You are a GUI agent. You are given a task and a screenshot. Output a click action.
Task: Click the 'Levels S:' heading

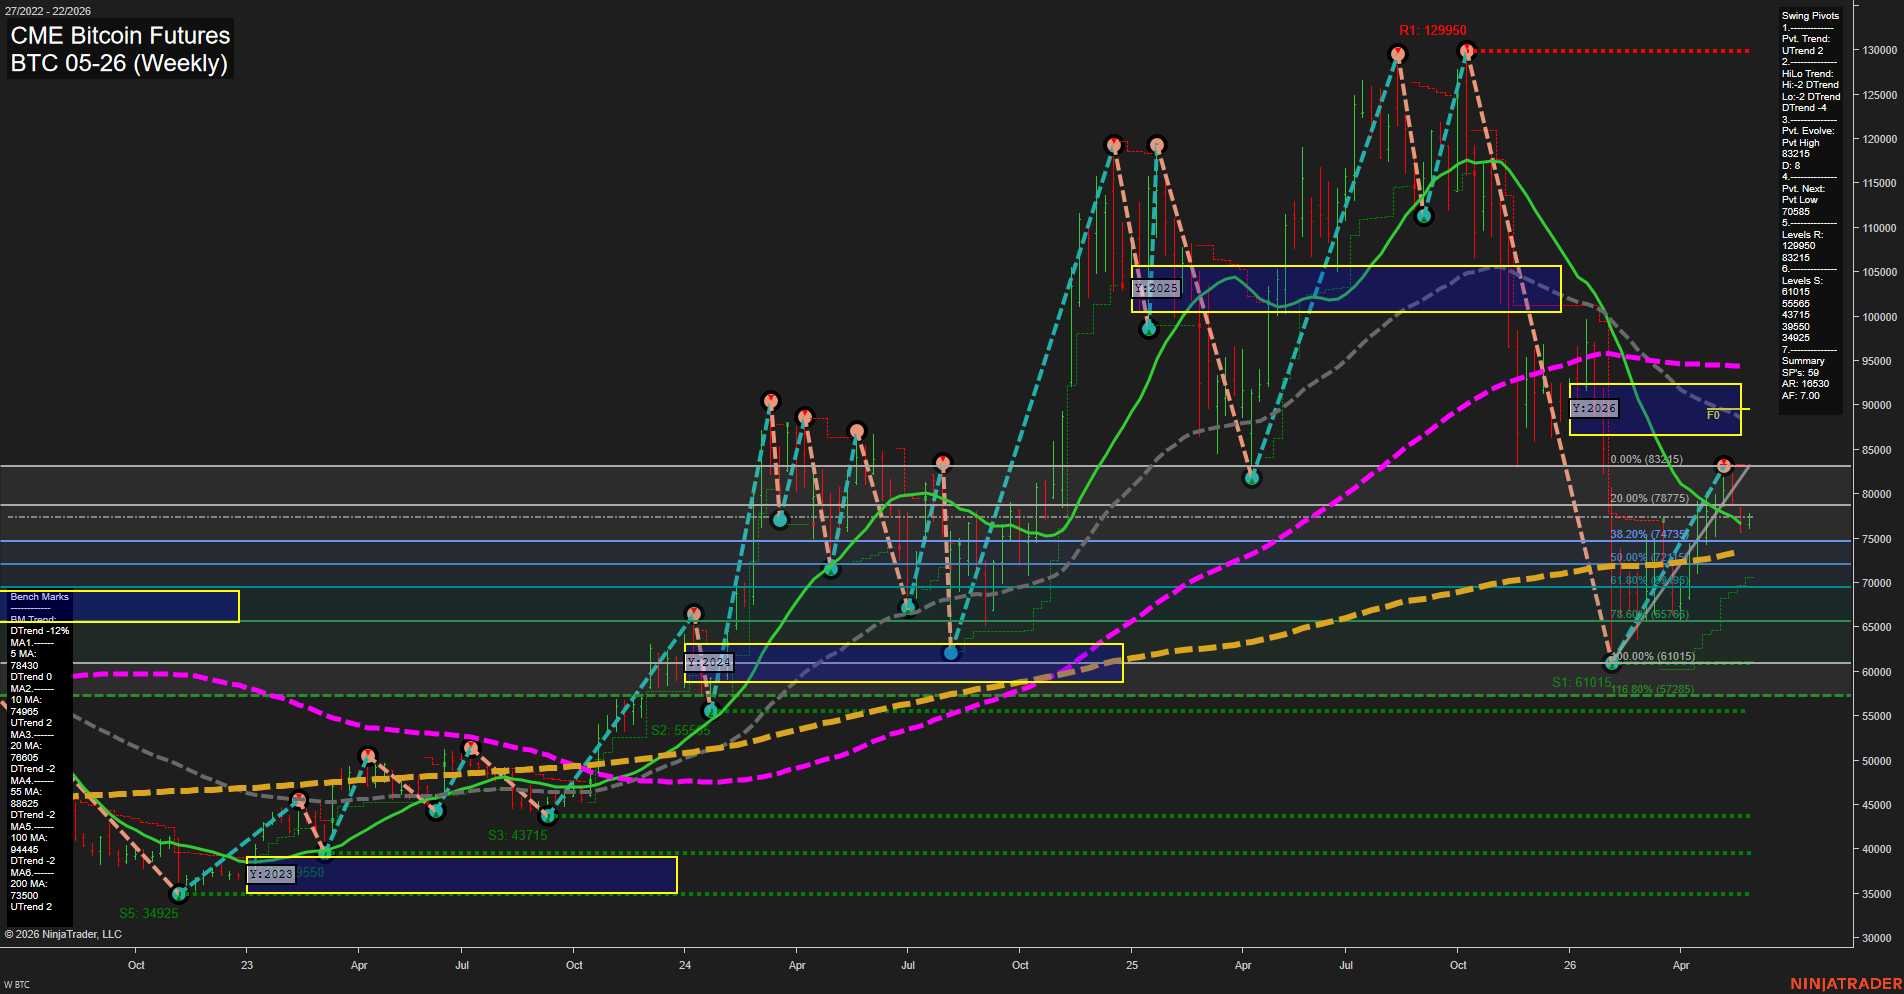(x=1802, y=281)
